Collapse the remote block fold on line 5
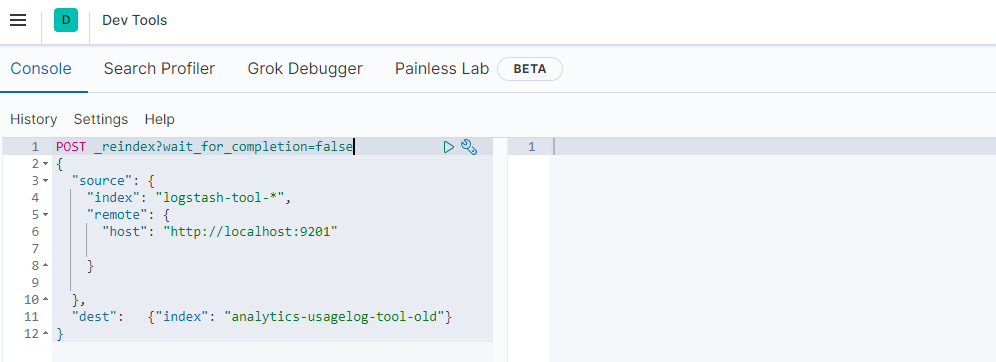996x362 pixels. (45, 215)
